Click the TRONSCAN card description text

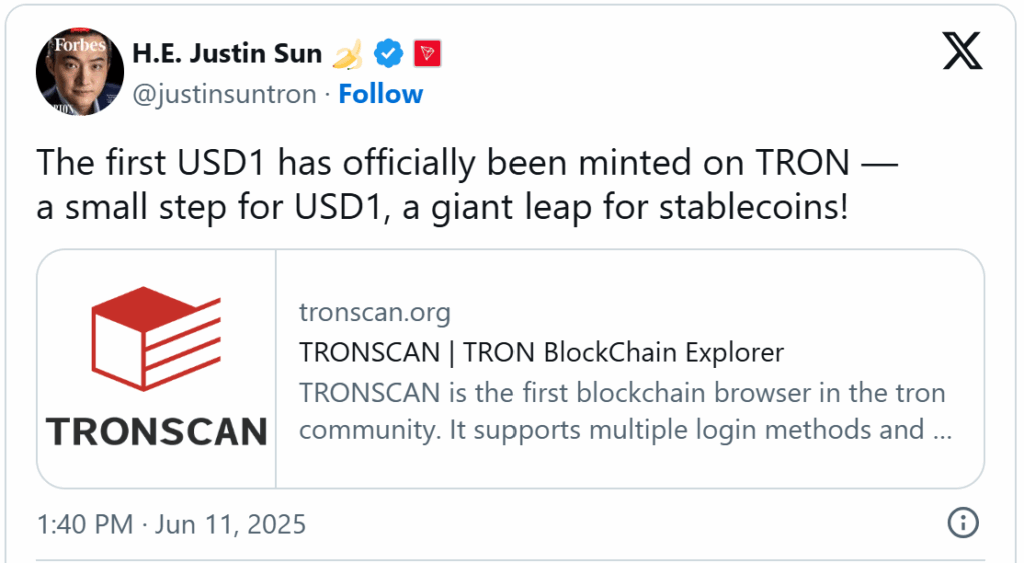tap(624, 411)
